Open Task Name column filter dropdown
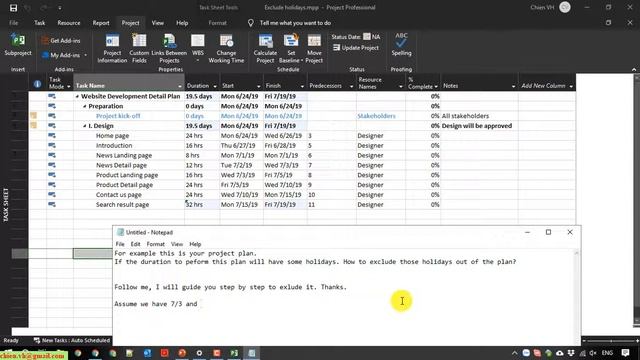 tap(180, 86)
